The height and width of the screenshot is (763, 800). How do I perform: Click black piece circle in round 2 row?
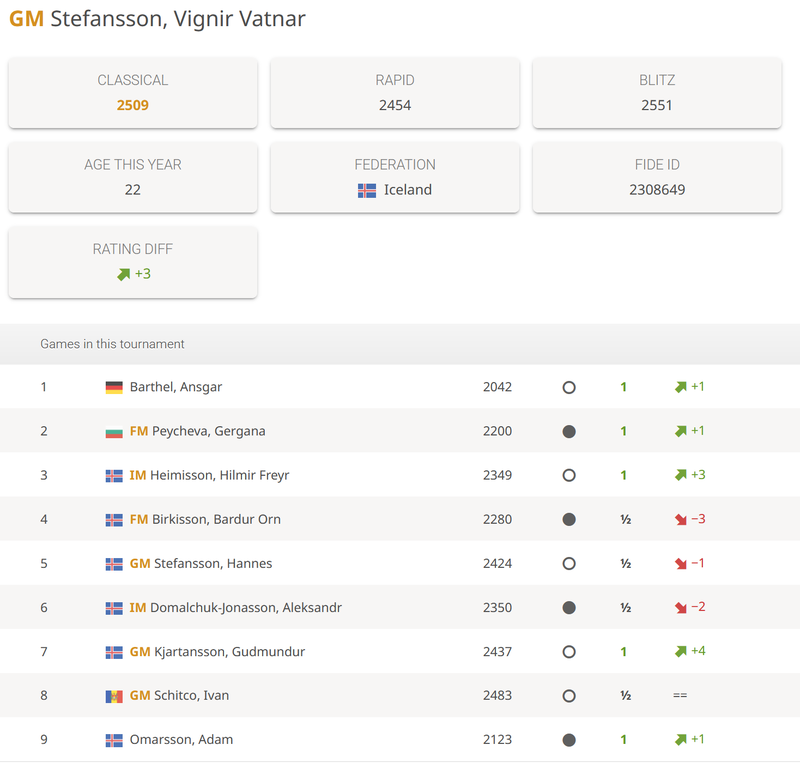pos(569,431)
